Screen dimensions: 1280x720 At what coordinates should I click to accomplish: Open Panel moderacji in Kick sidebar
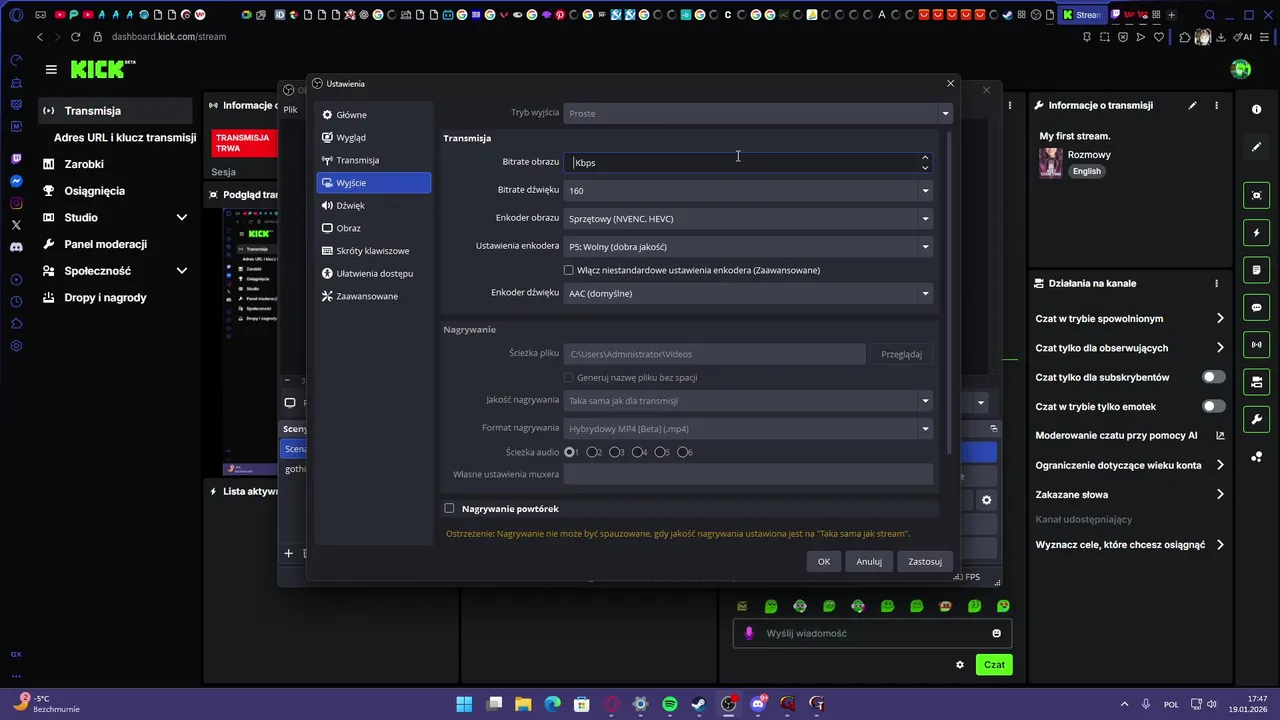tap(105, 244)
